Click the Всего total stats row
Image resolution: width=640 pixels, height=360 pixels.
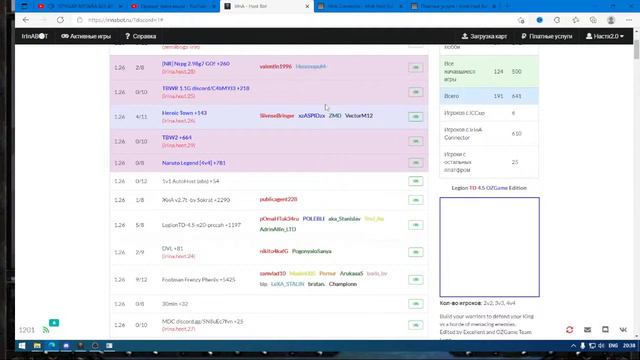click(x=489, y=96)
